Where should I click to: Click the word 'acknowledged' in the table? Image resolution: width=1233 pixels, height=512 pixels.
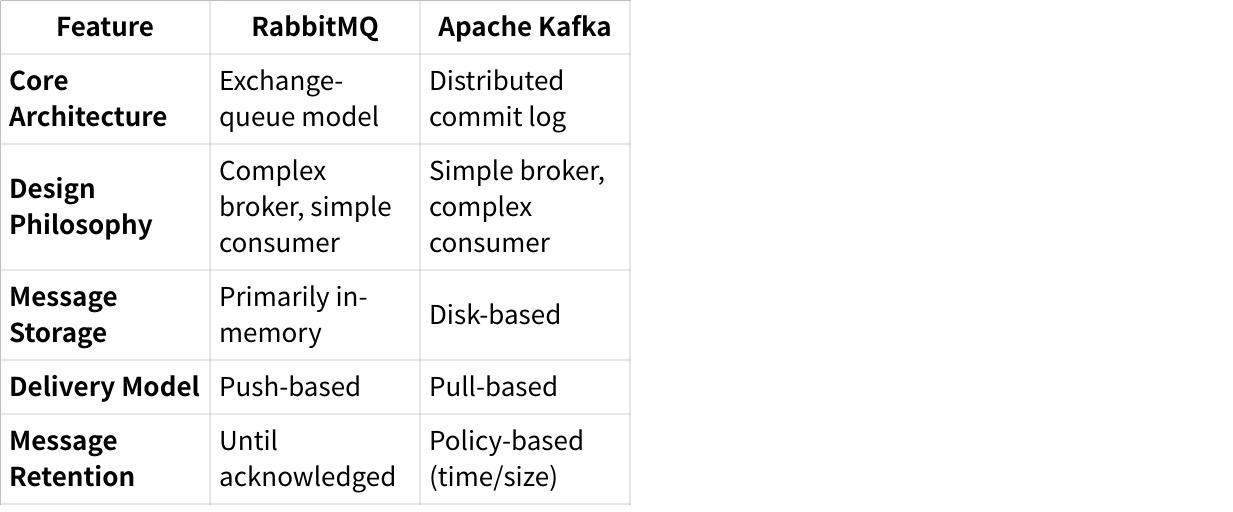[x=307, y=477]
